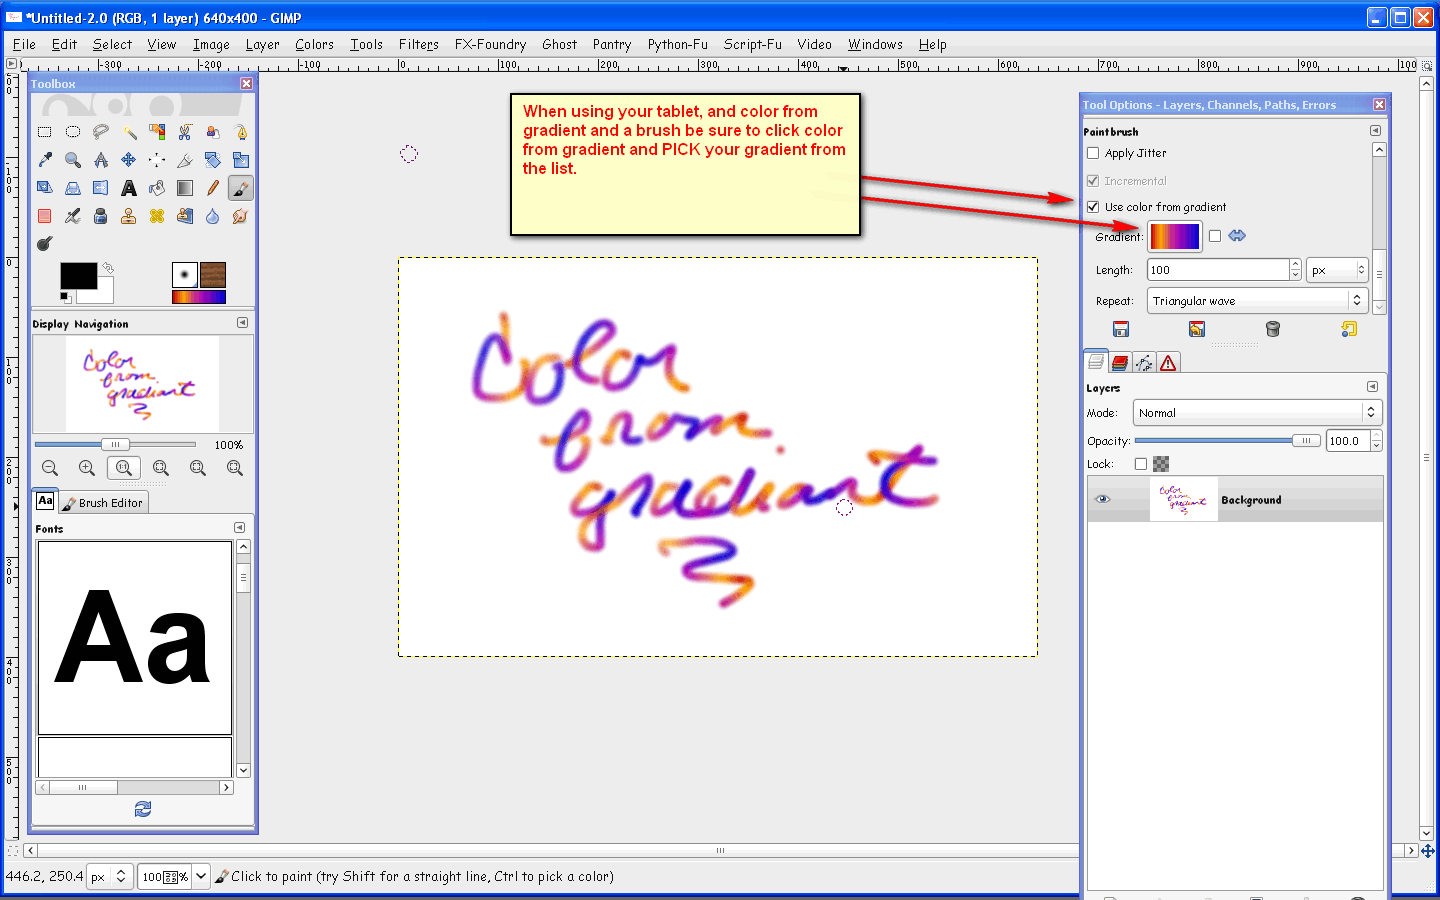The width and height of the screenshot is (1440, 900).
Task: Open the layer Mode Normal dropdown
Action: (x=1257, y=413)
